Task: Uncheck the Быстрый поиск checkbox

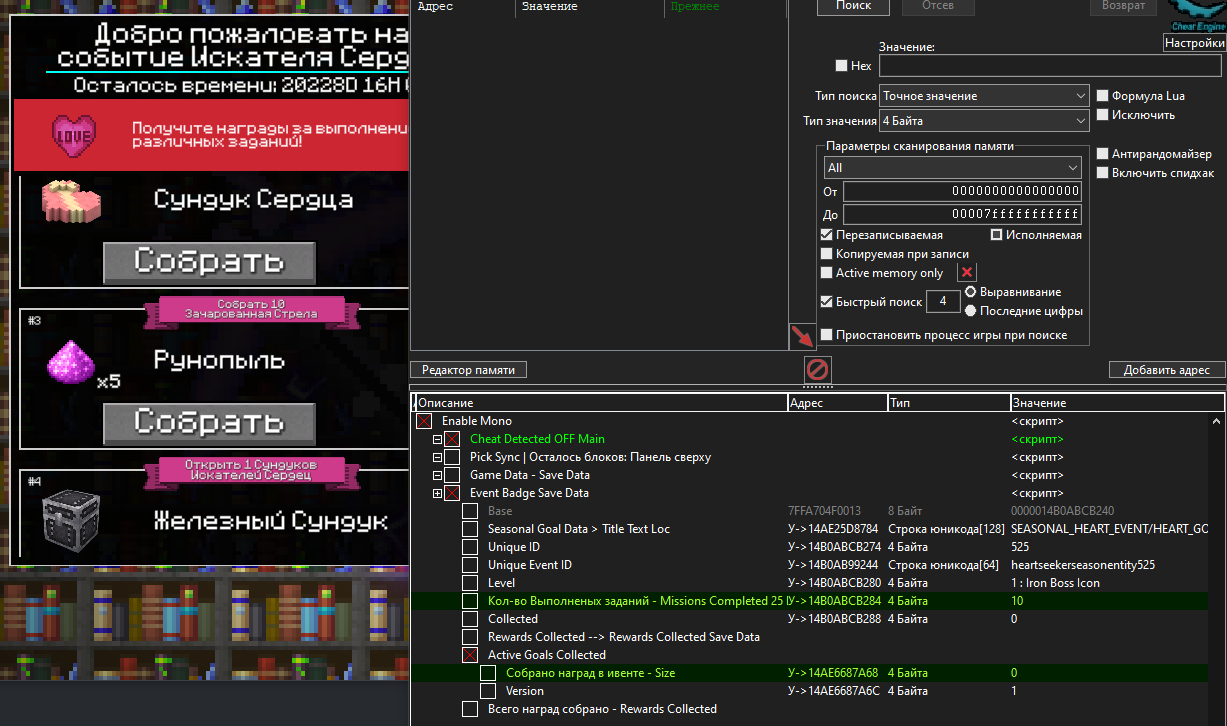Action: point(826,301)
